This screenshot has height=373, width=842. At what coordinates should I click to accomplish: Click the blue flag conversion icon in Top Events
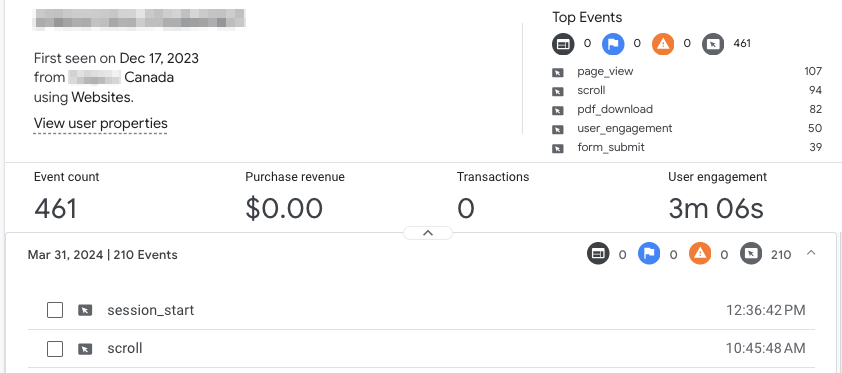point(613,44)
